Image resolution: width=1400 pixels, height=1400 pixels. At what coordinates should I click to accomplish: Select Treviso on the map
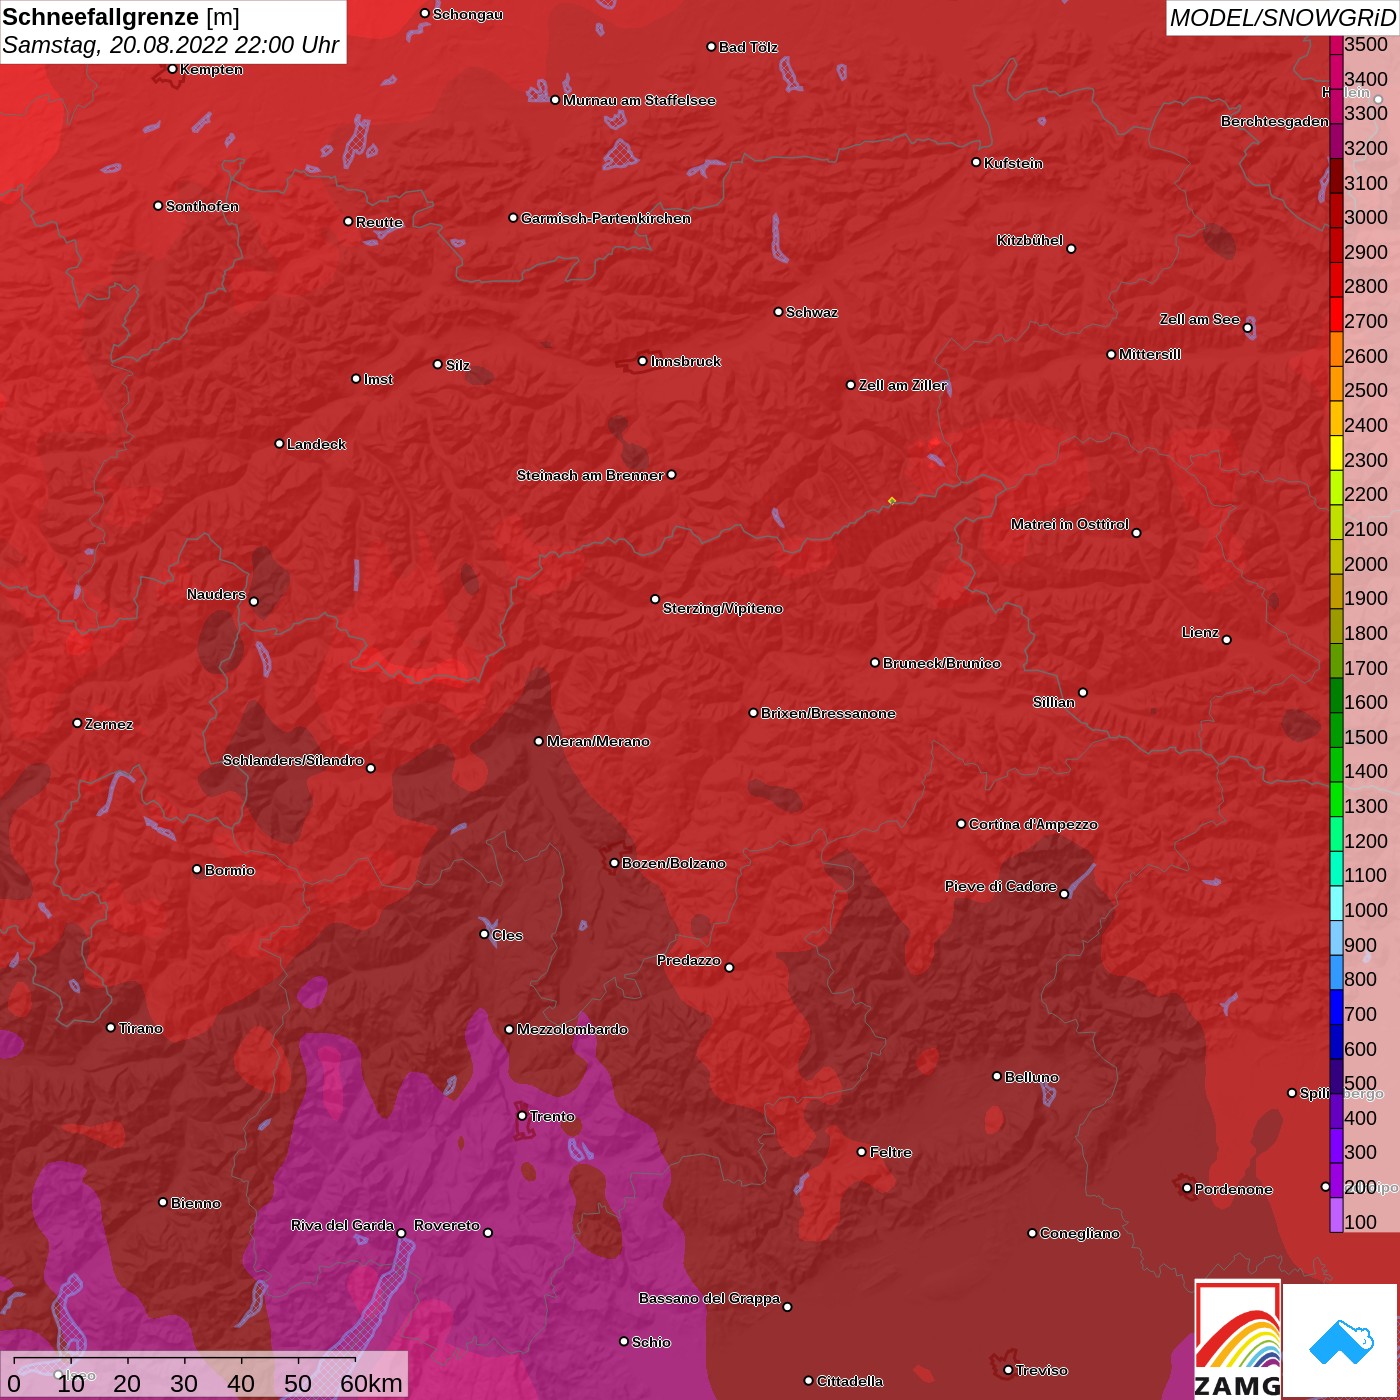pos(1042,1370)
